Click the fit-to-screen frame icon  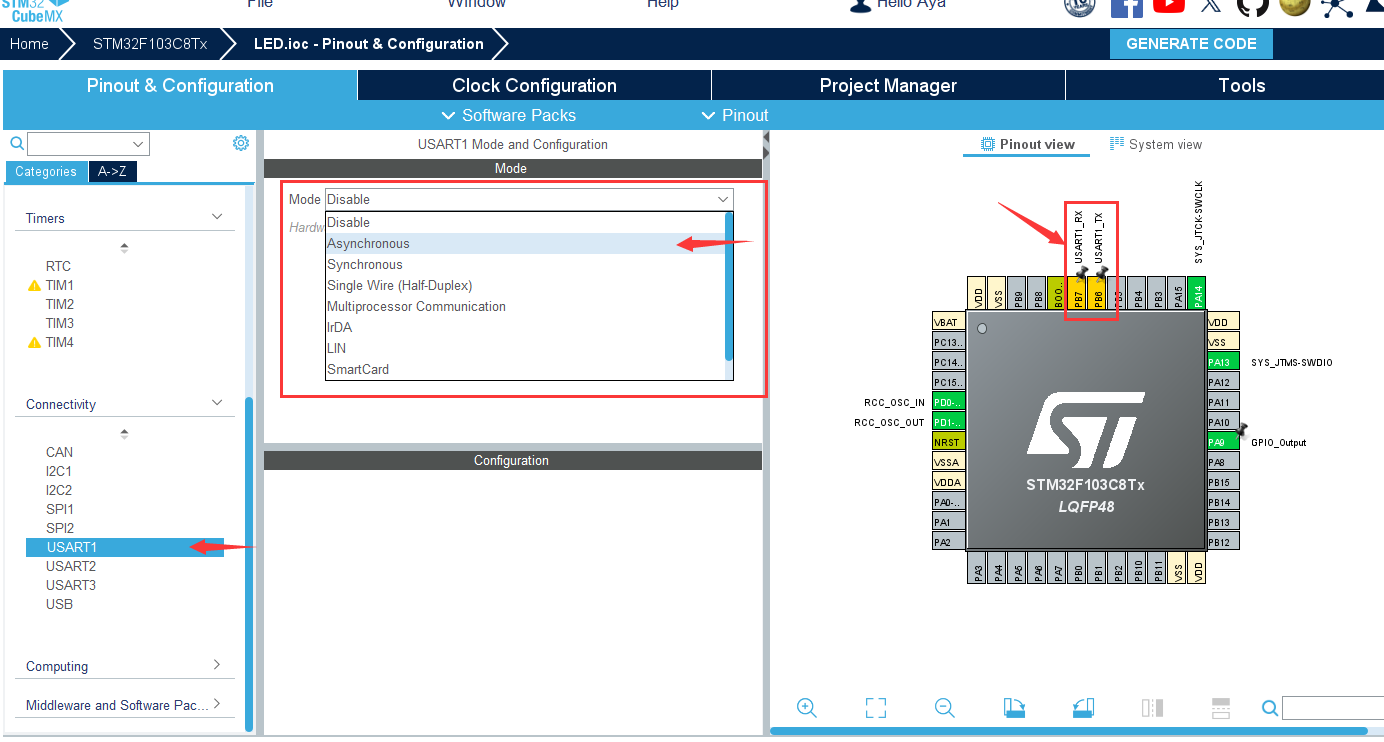coord(876,708)
